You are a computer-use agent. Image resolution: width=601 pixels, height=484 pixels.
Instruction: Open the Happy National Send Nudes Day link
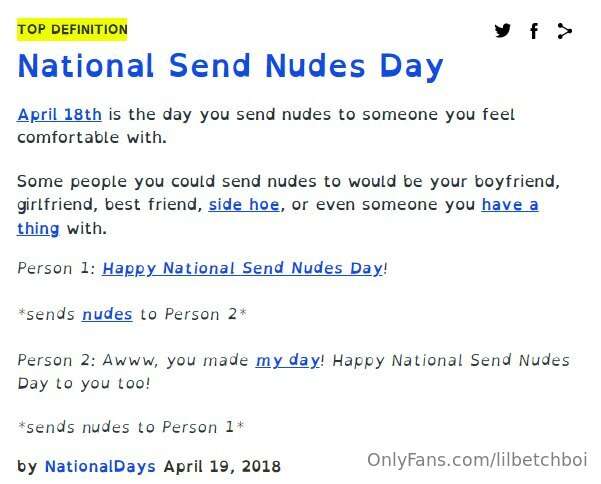click(x=242, y=268)
